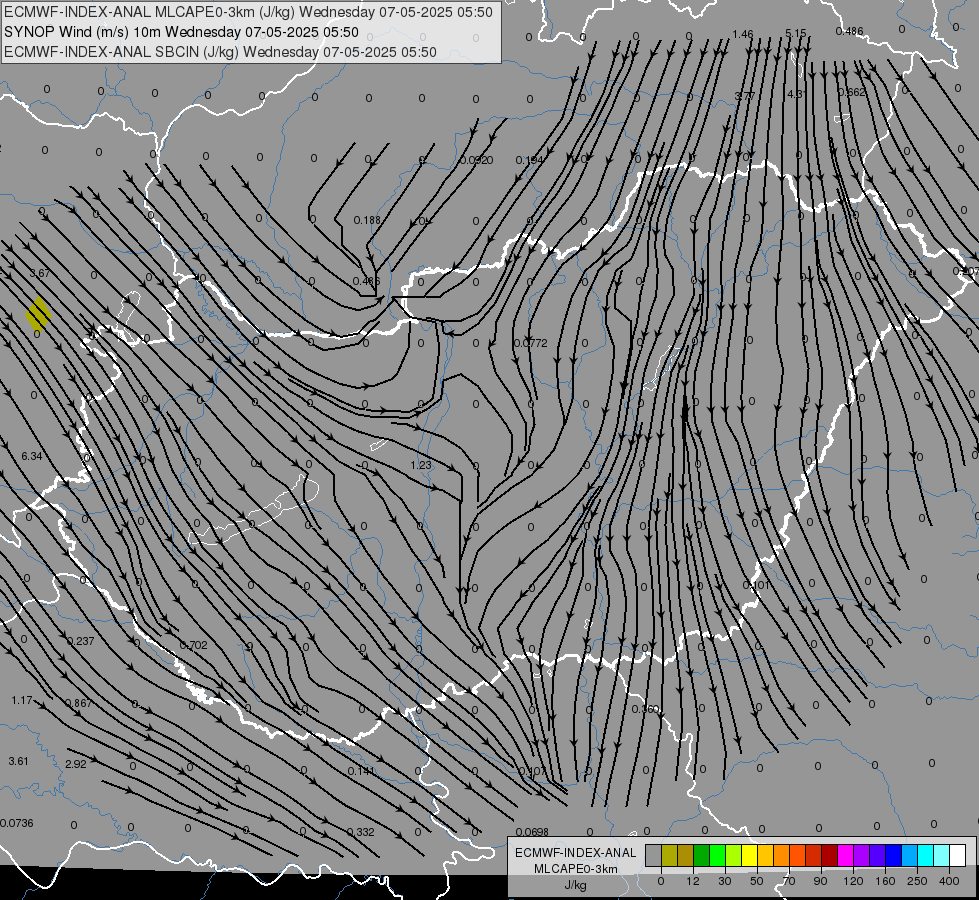Click the 0.0698 value on the map

533,832
